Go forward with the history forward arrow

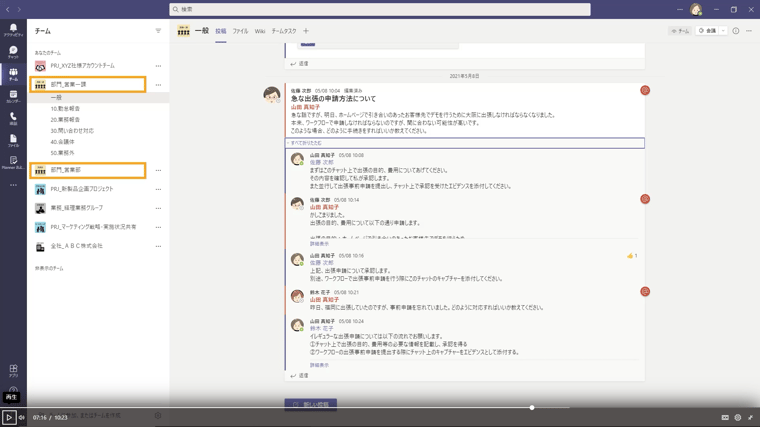19,9
